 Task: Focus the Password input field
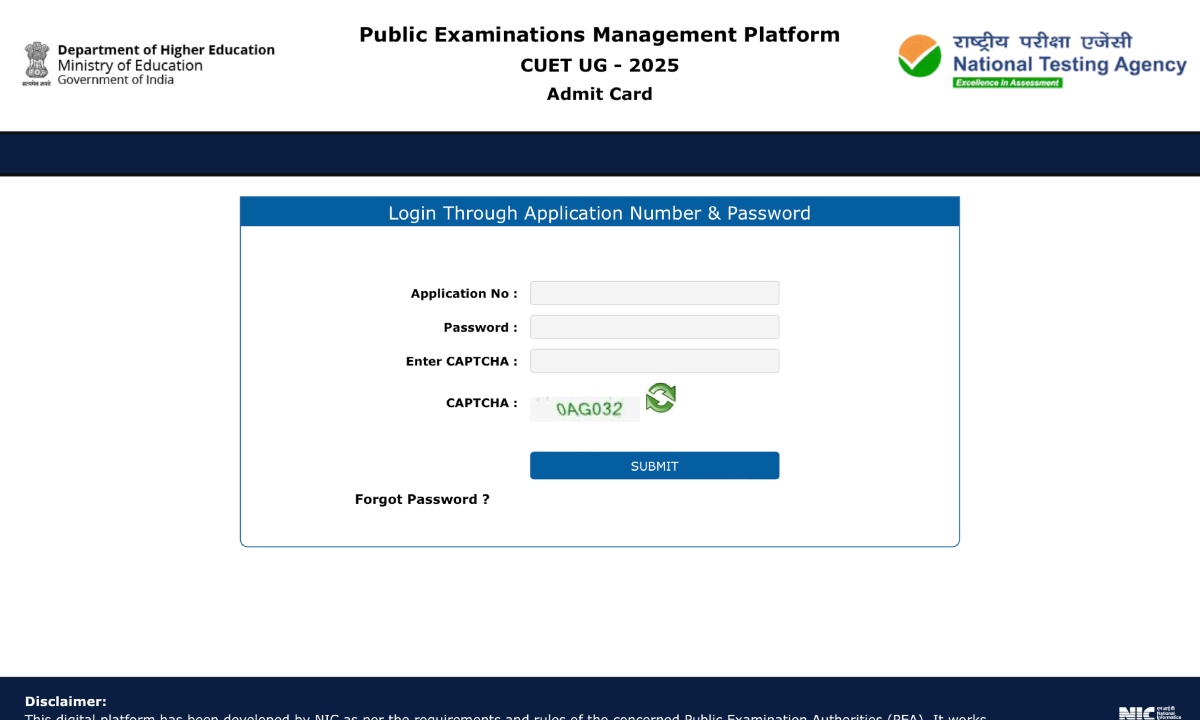[654, 327]
